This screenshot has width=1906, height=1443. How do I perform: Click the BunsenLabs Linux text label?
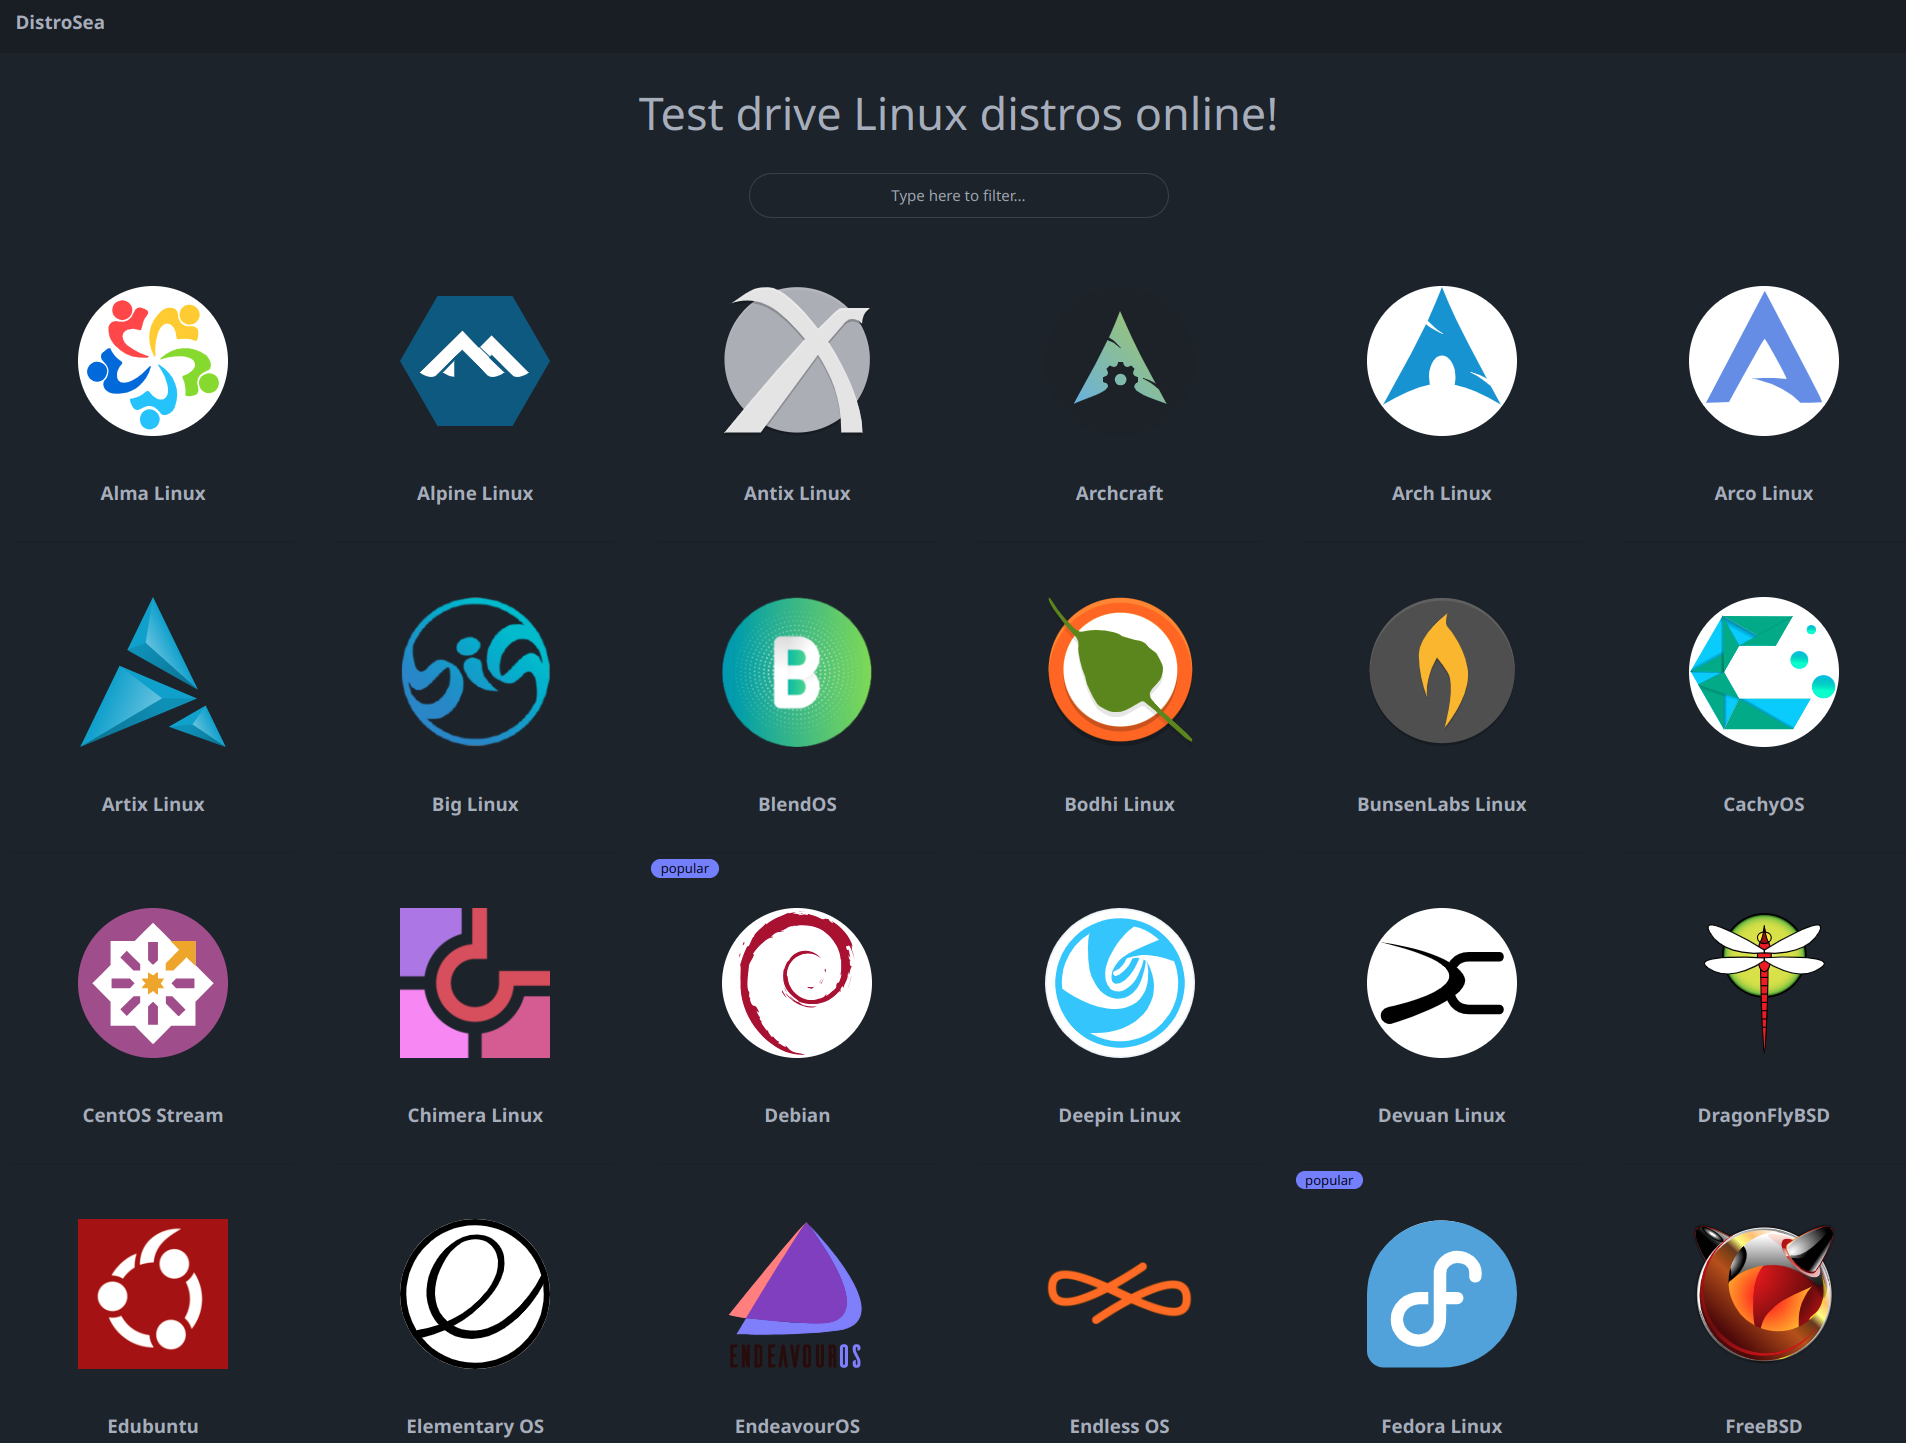[1442, 804]
